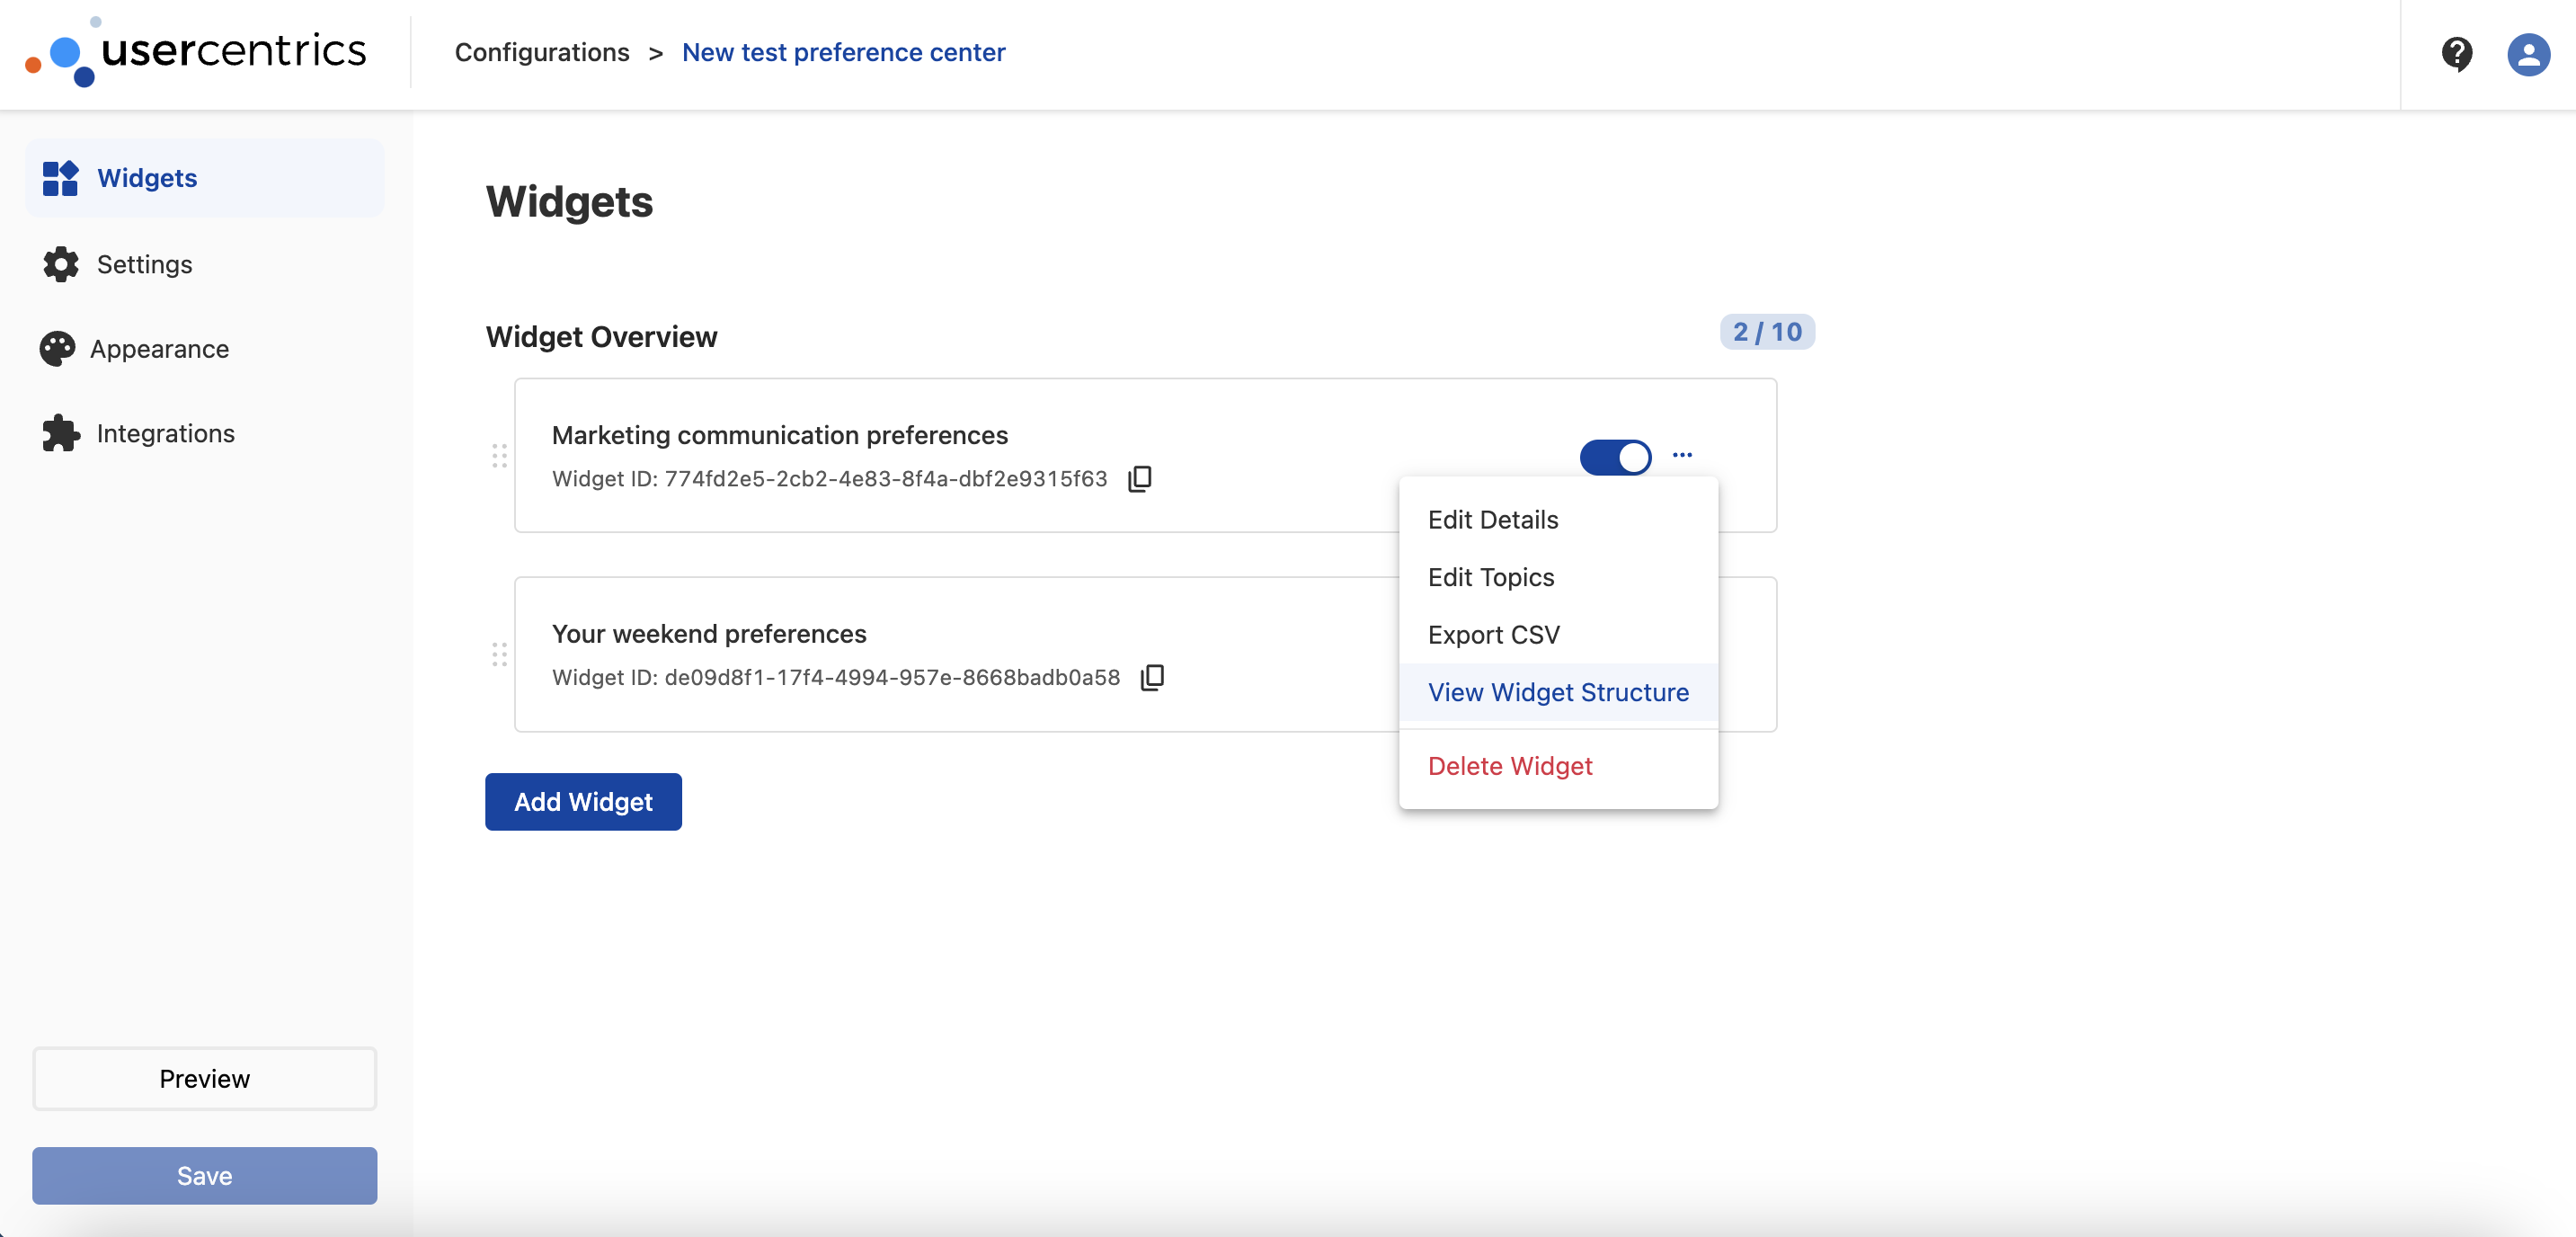The width and height of the screenshot is (2576, 1237).
Task: Copy the Marketing communication widget ID
Action: point(1139,479)
